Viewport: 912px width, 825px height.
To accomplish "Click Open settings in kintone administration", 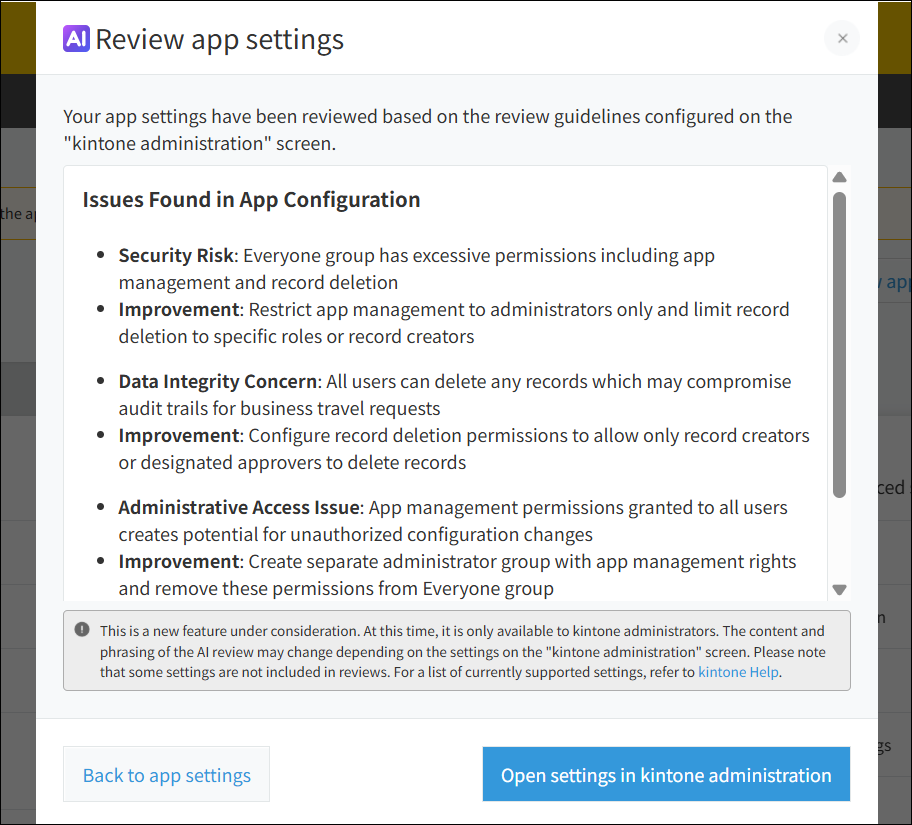I will point(666,774).
